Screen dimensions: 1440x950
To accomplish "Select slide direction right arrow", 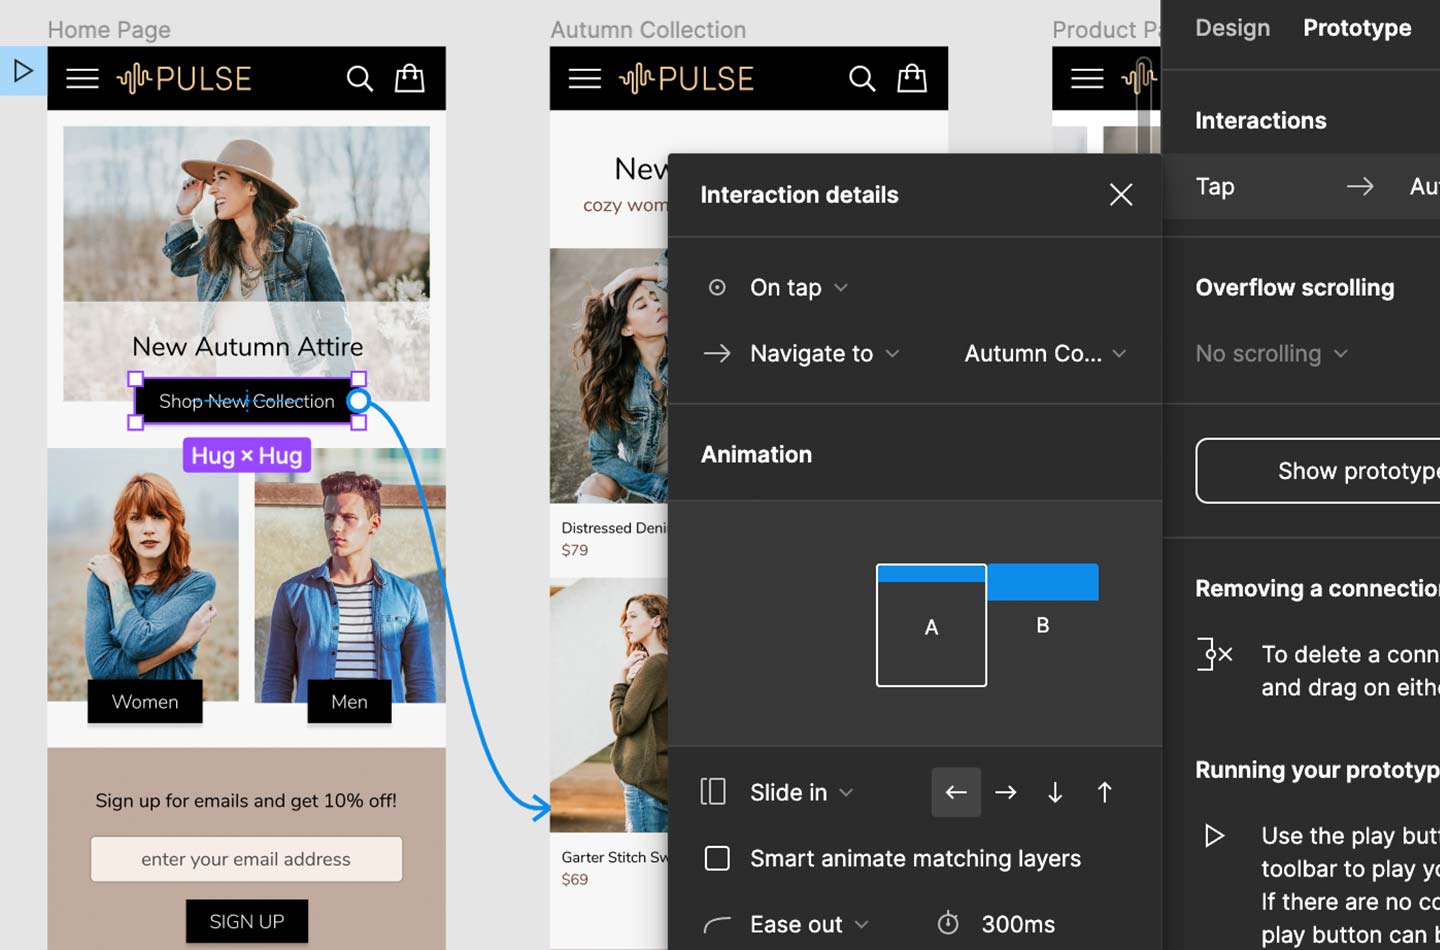I will [x=1006, y=793].
